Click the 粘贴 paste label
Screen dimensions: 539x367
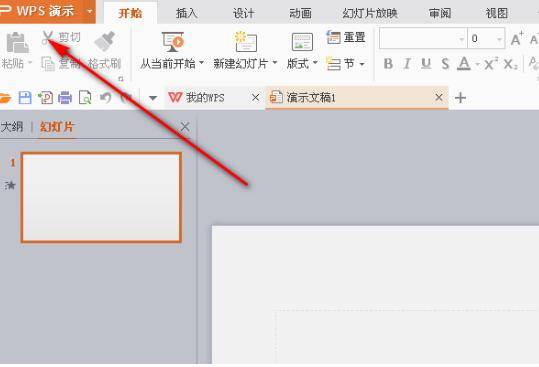(x=12, y=63)
